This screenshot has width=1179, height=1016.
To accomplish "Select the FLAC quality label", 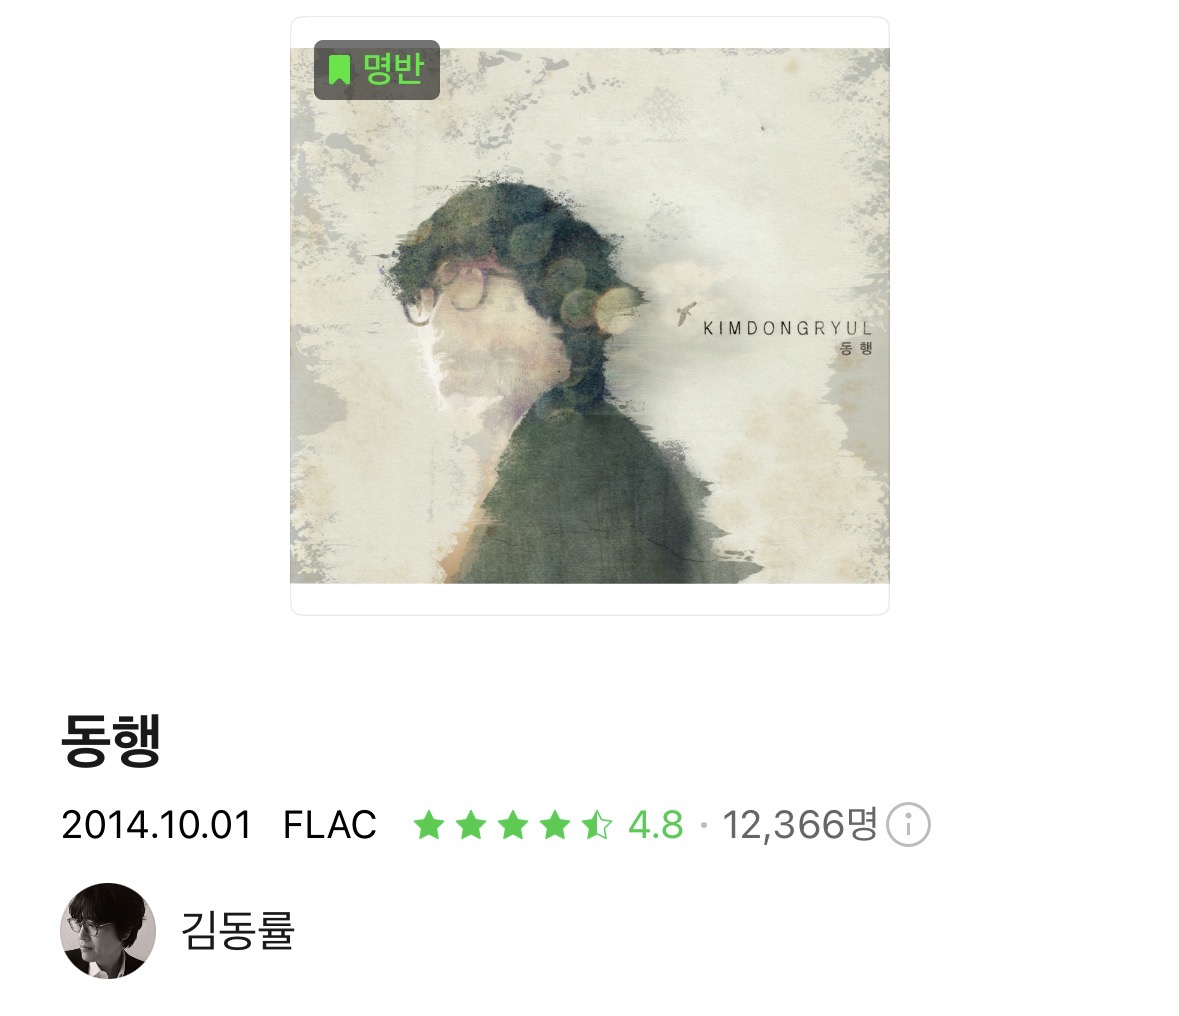I will click(329, 825).
